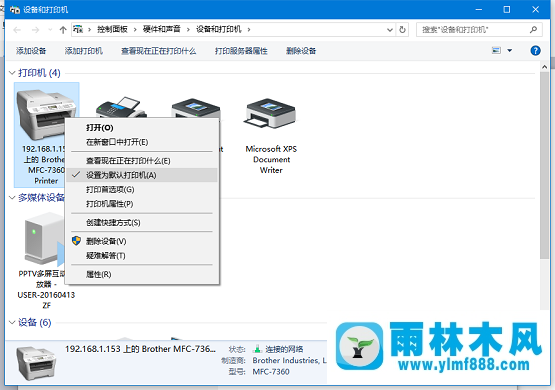The width and height of the screenshot is (555, 390).
Task: Click the MFC-7360 model value in details pane
Action: coord(271,372)
